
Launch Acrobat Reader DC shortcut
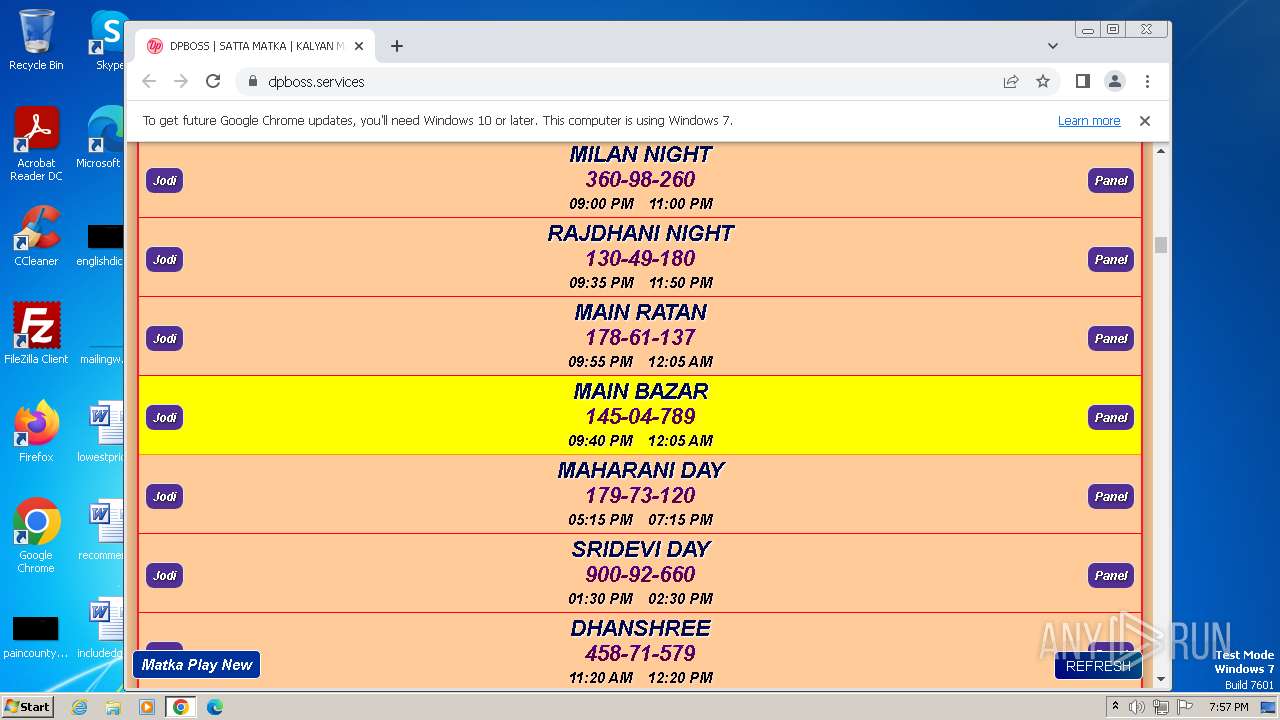point(36,144)
